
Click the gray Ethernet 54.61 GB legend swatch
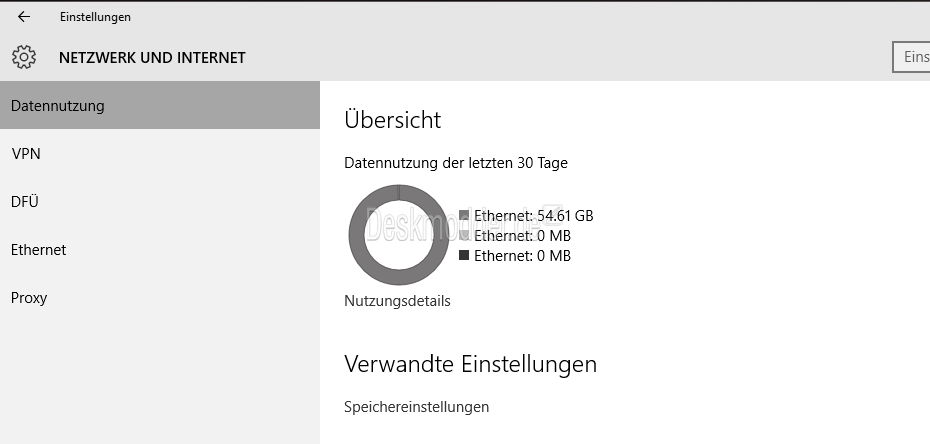point(464,216)
